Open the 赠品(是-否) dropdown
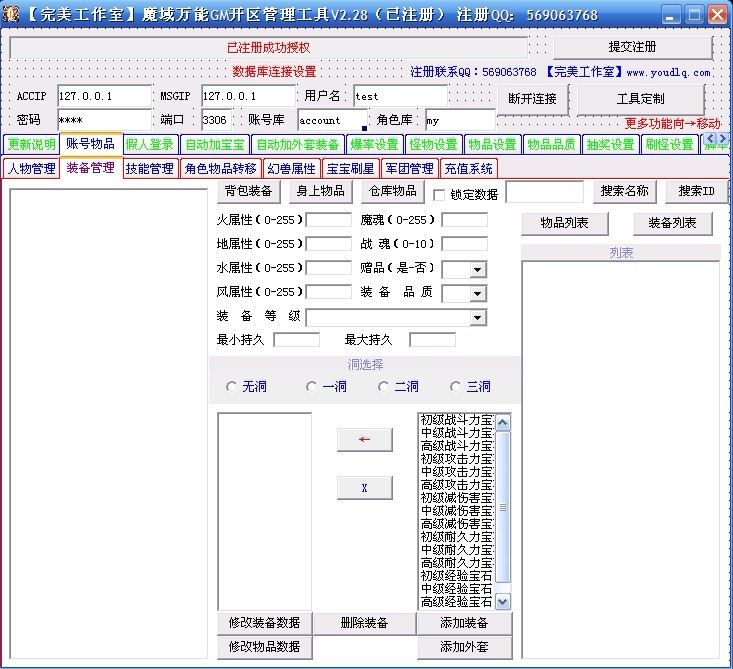Screen dimensions: 733x669 click(x=477, y=270)
